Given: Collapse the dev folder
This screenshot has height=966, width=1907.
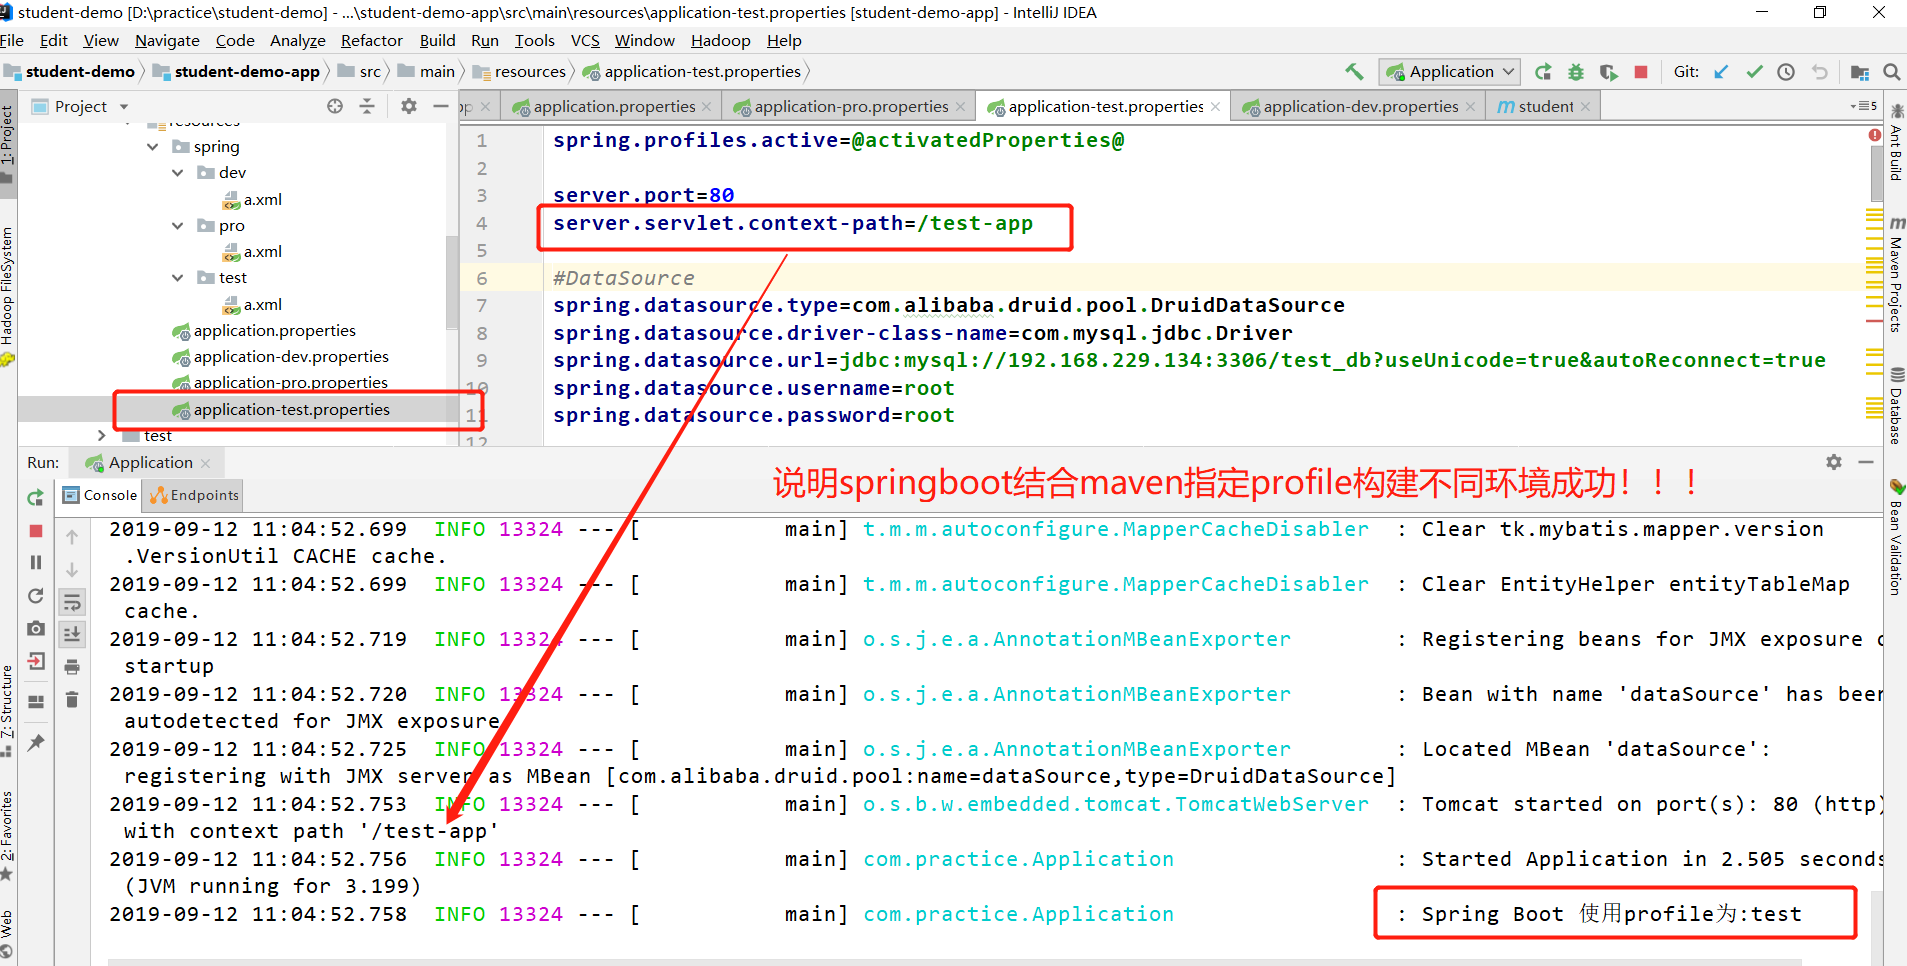Looking at the screenshot, I should (178, 173).
